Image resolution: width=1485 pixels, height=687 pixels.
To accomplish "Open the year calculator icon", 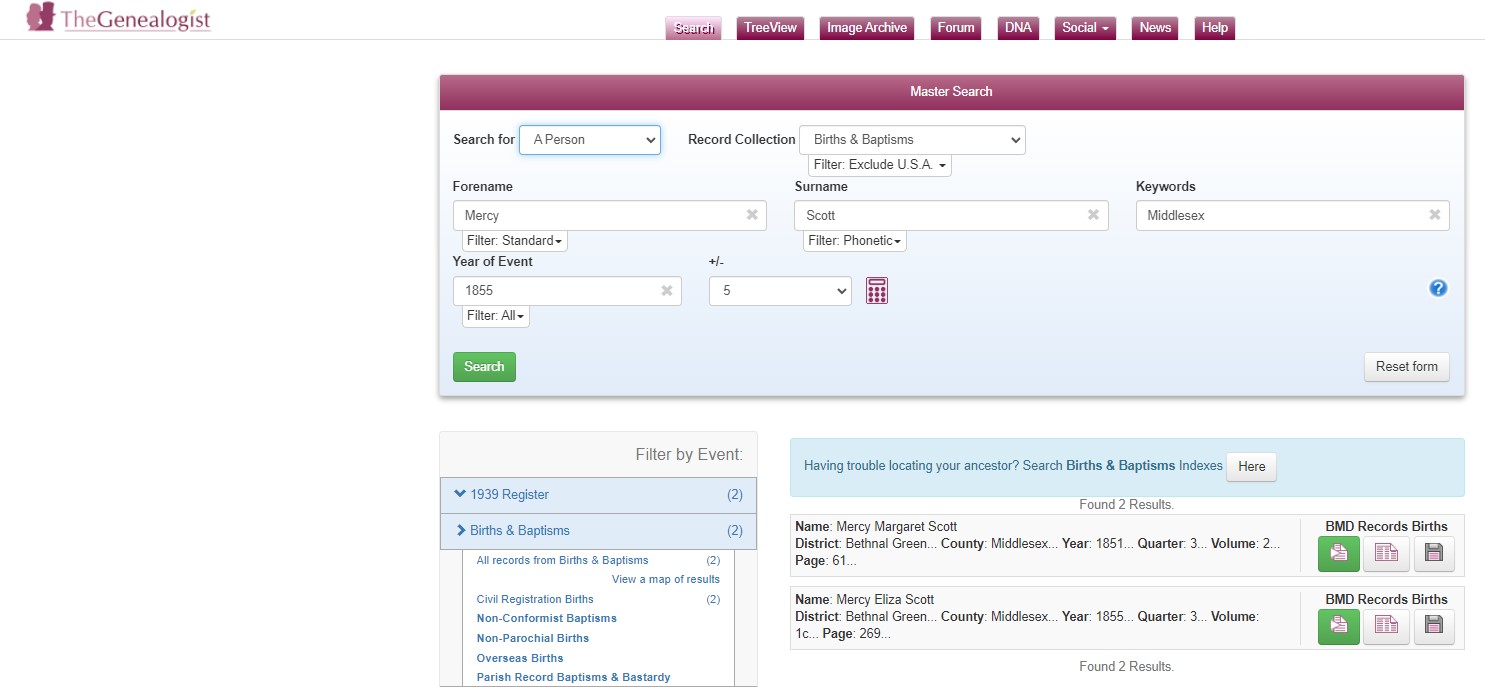I will pyautogui.click(x=876, y=291).
